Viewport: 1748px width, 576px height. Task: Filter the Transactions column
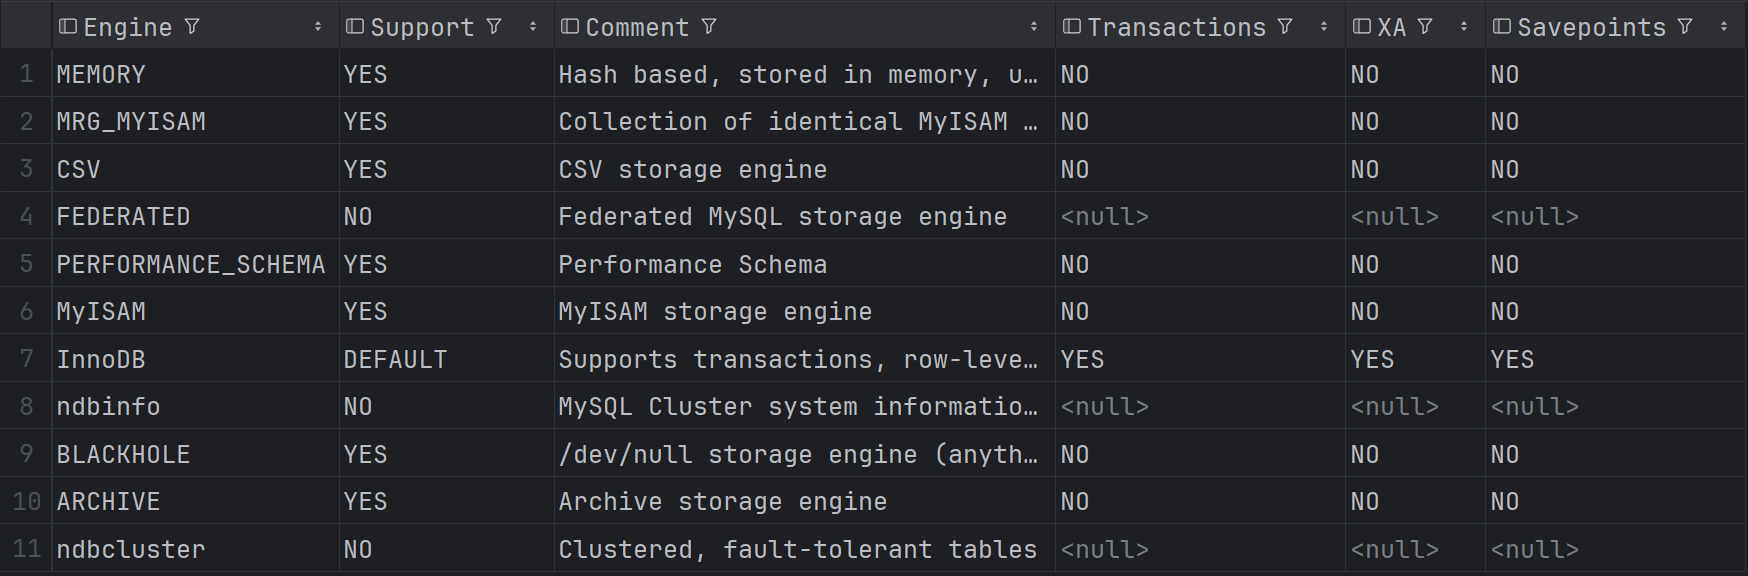click(1285, 27)
